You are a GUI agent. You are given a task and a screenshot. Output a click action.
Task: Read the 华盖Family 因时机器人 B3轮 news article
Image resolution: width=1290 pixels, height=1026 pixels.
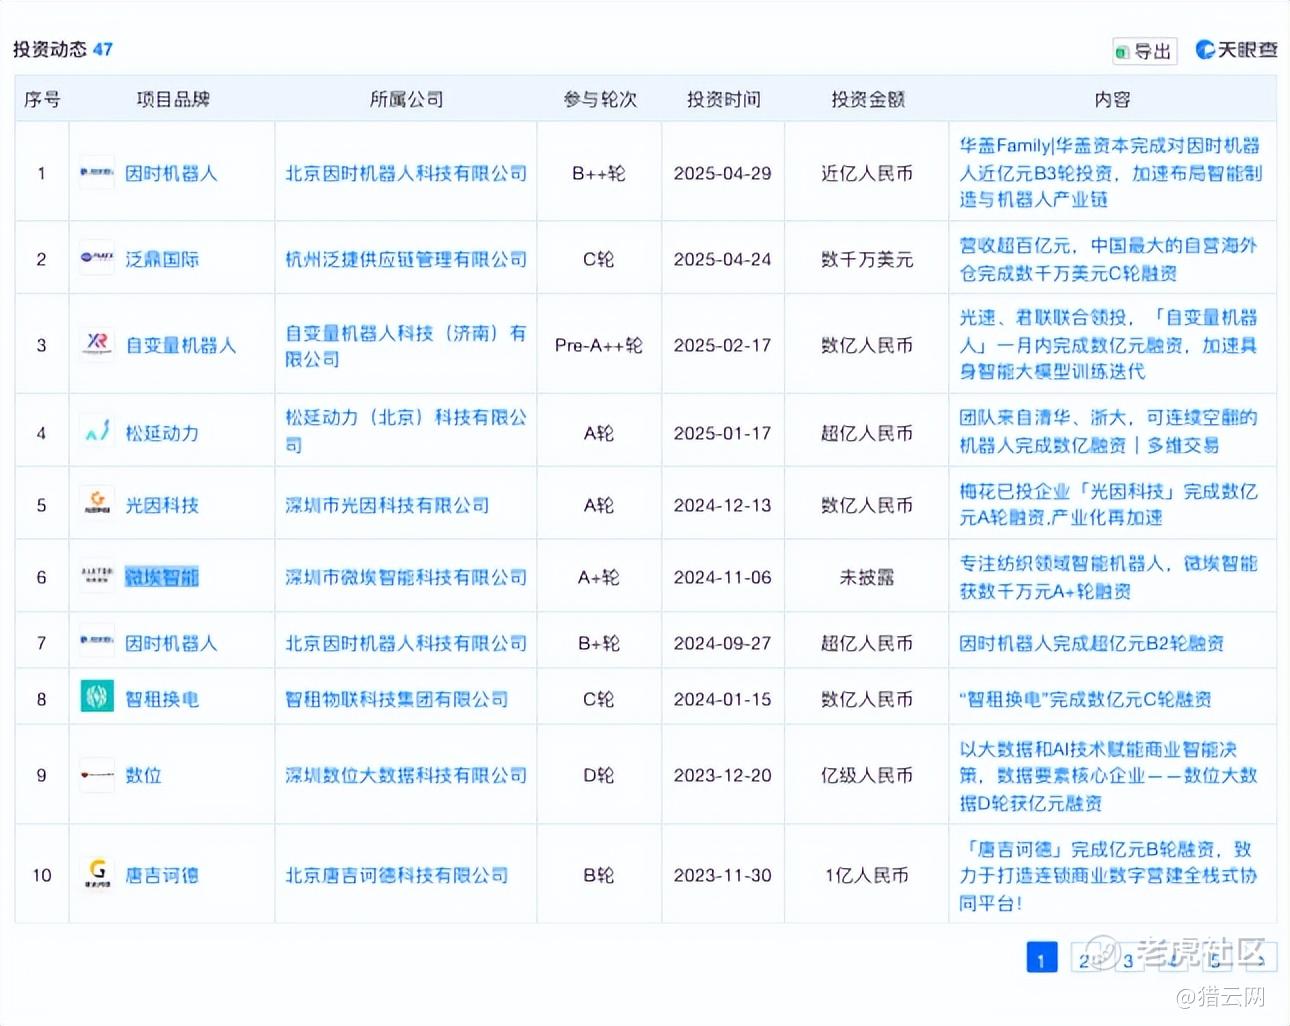(x=1111, y=172)
